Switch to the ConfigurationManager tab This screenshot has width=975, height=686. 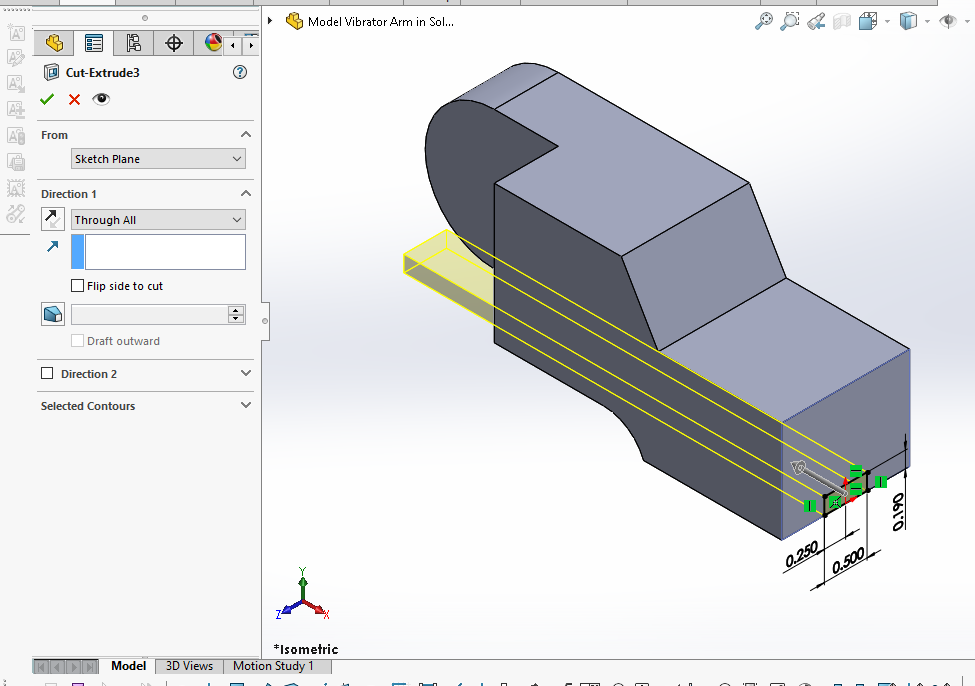pos(133,43)
